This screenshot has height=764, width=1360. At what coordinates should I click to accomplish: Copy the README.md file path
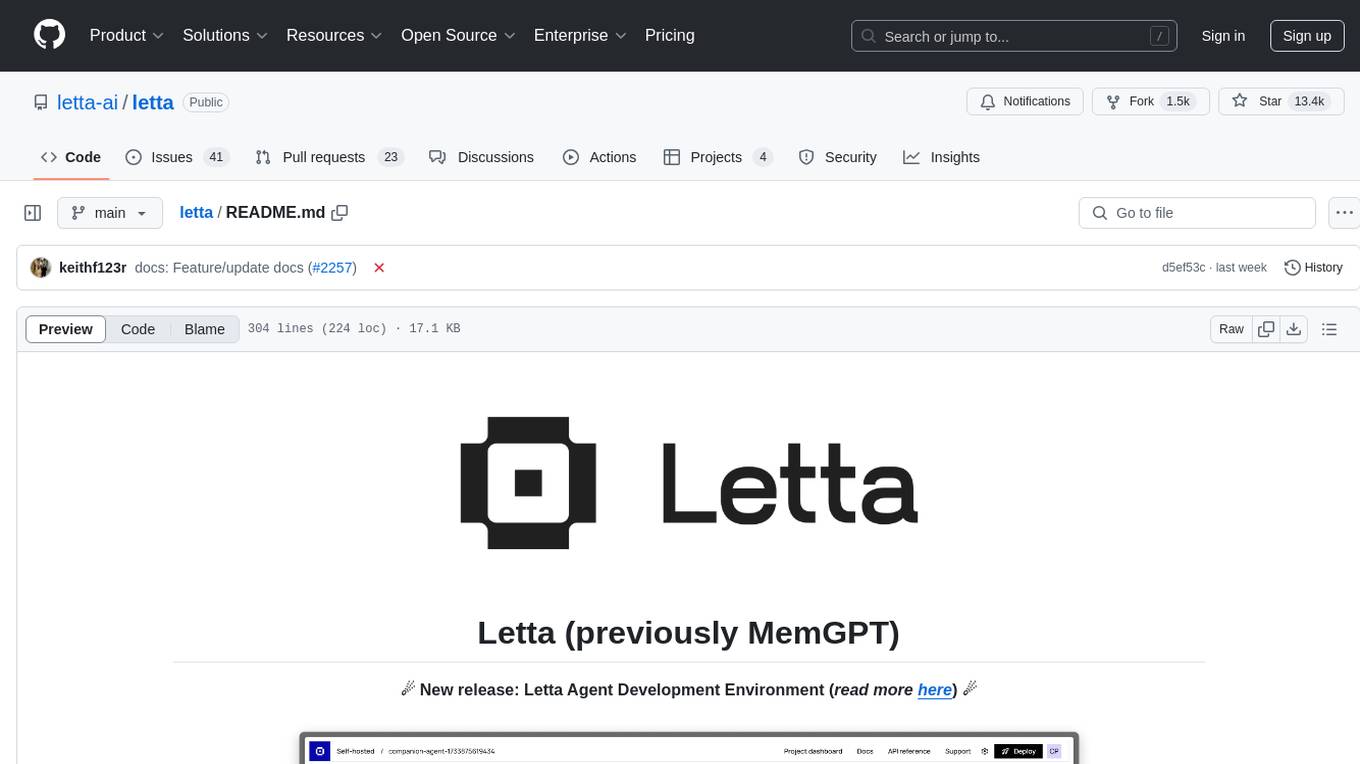(x=340, y=213)
